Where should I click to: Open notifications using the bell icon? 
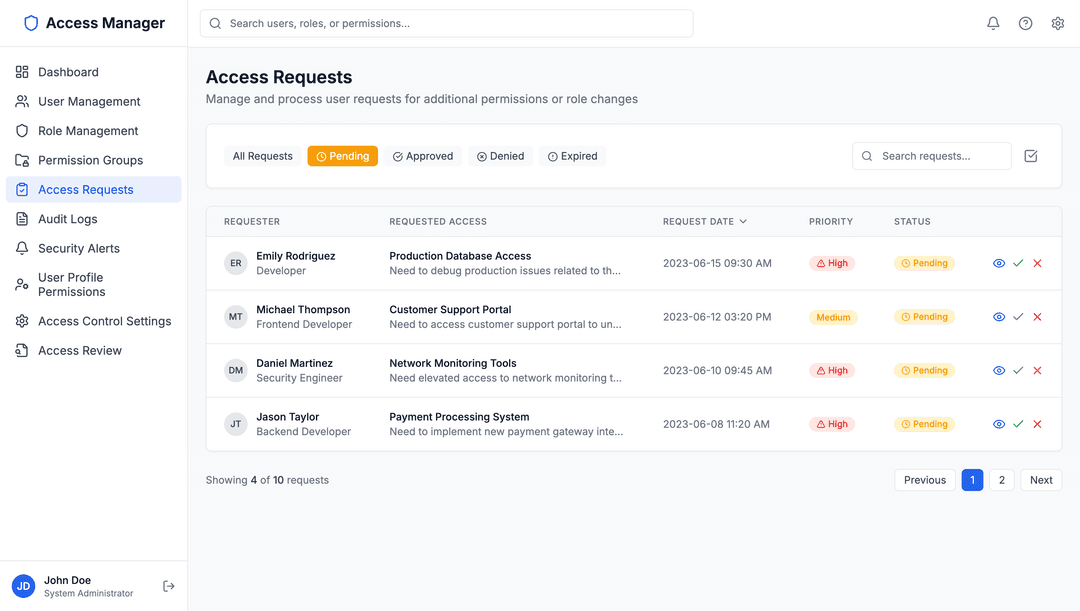[x=993, y=22]
